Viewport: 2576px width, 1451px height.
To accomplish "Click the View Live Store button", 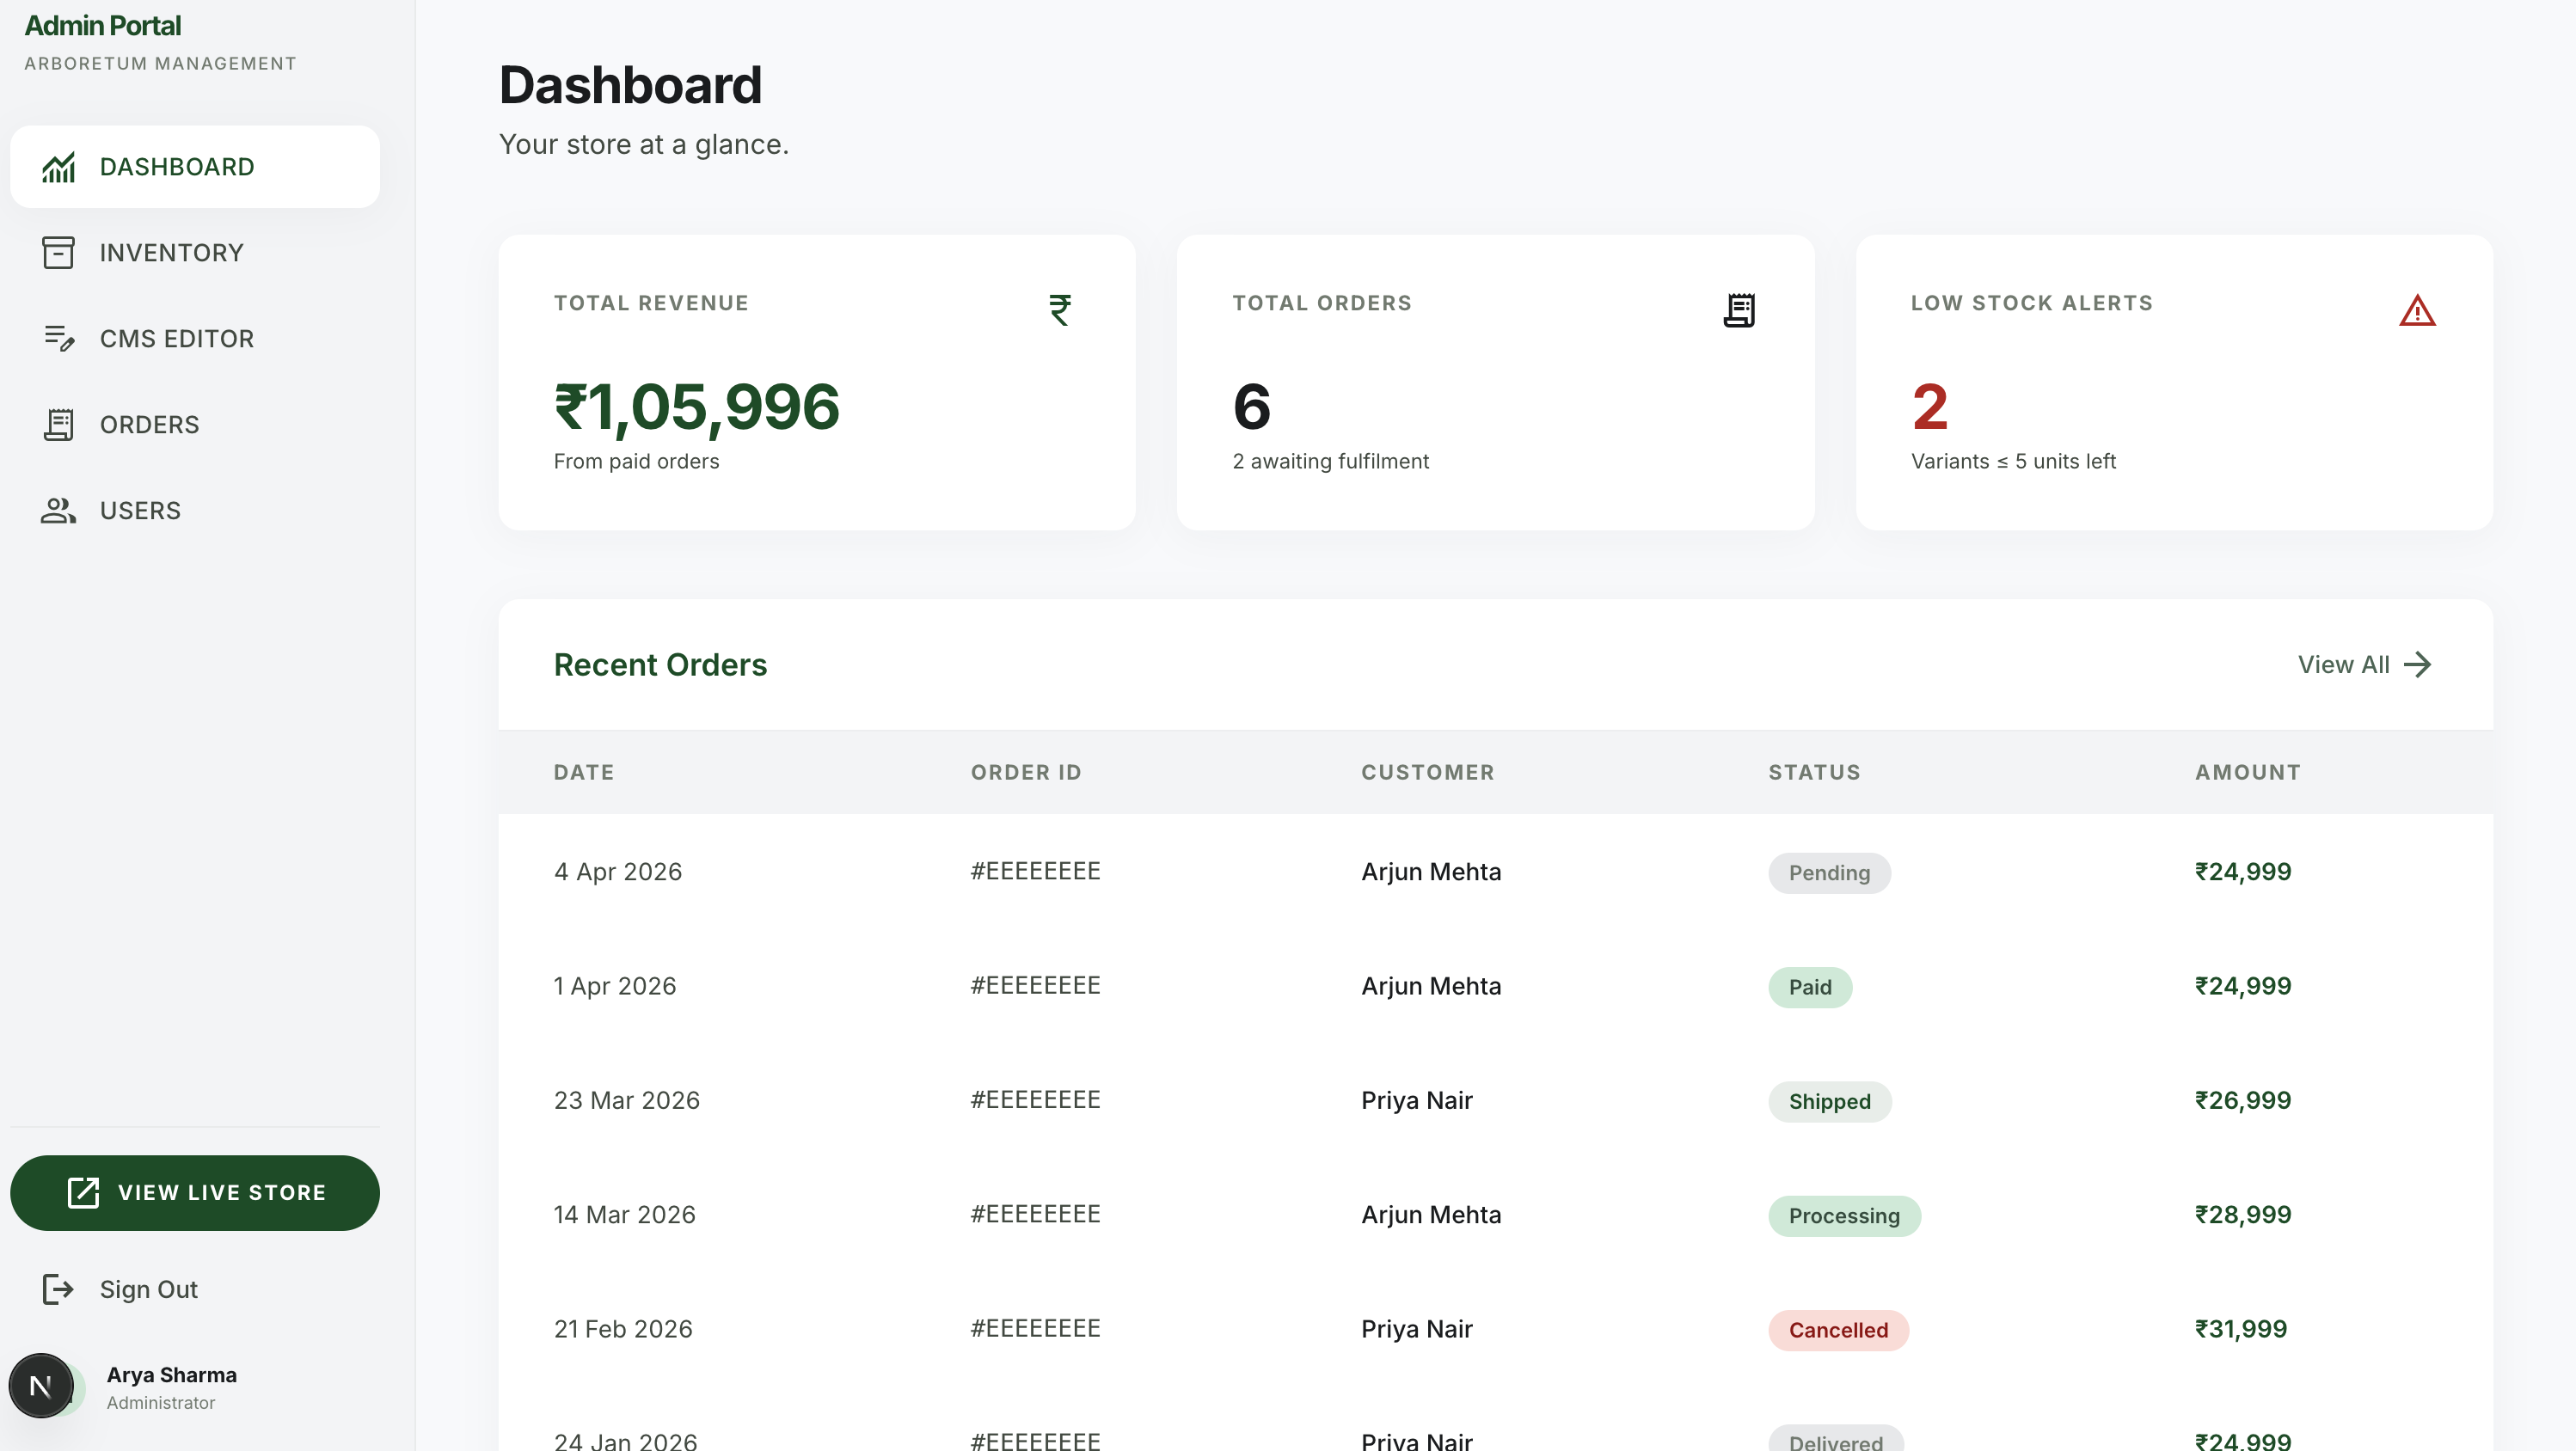I will (x=195, y=1193).
